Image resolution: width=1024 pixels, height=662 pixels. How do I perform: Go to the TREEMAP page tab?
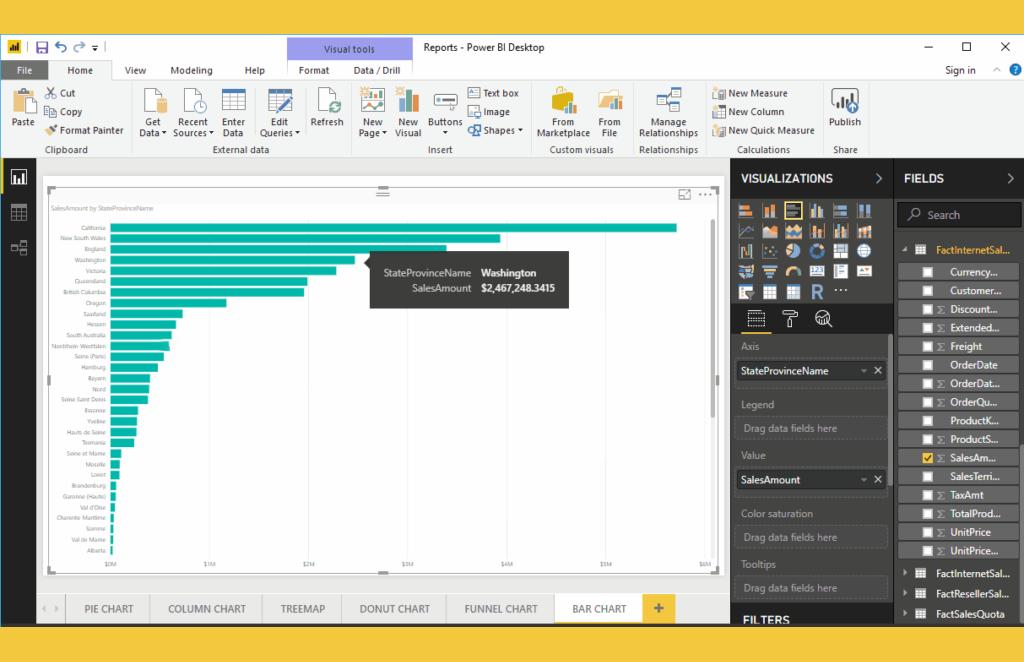tap(302, 608)
